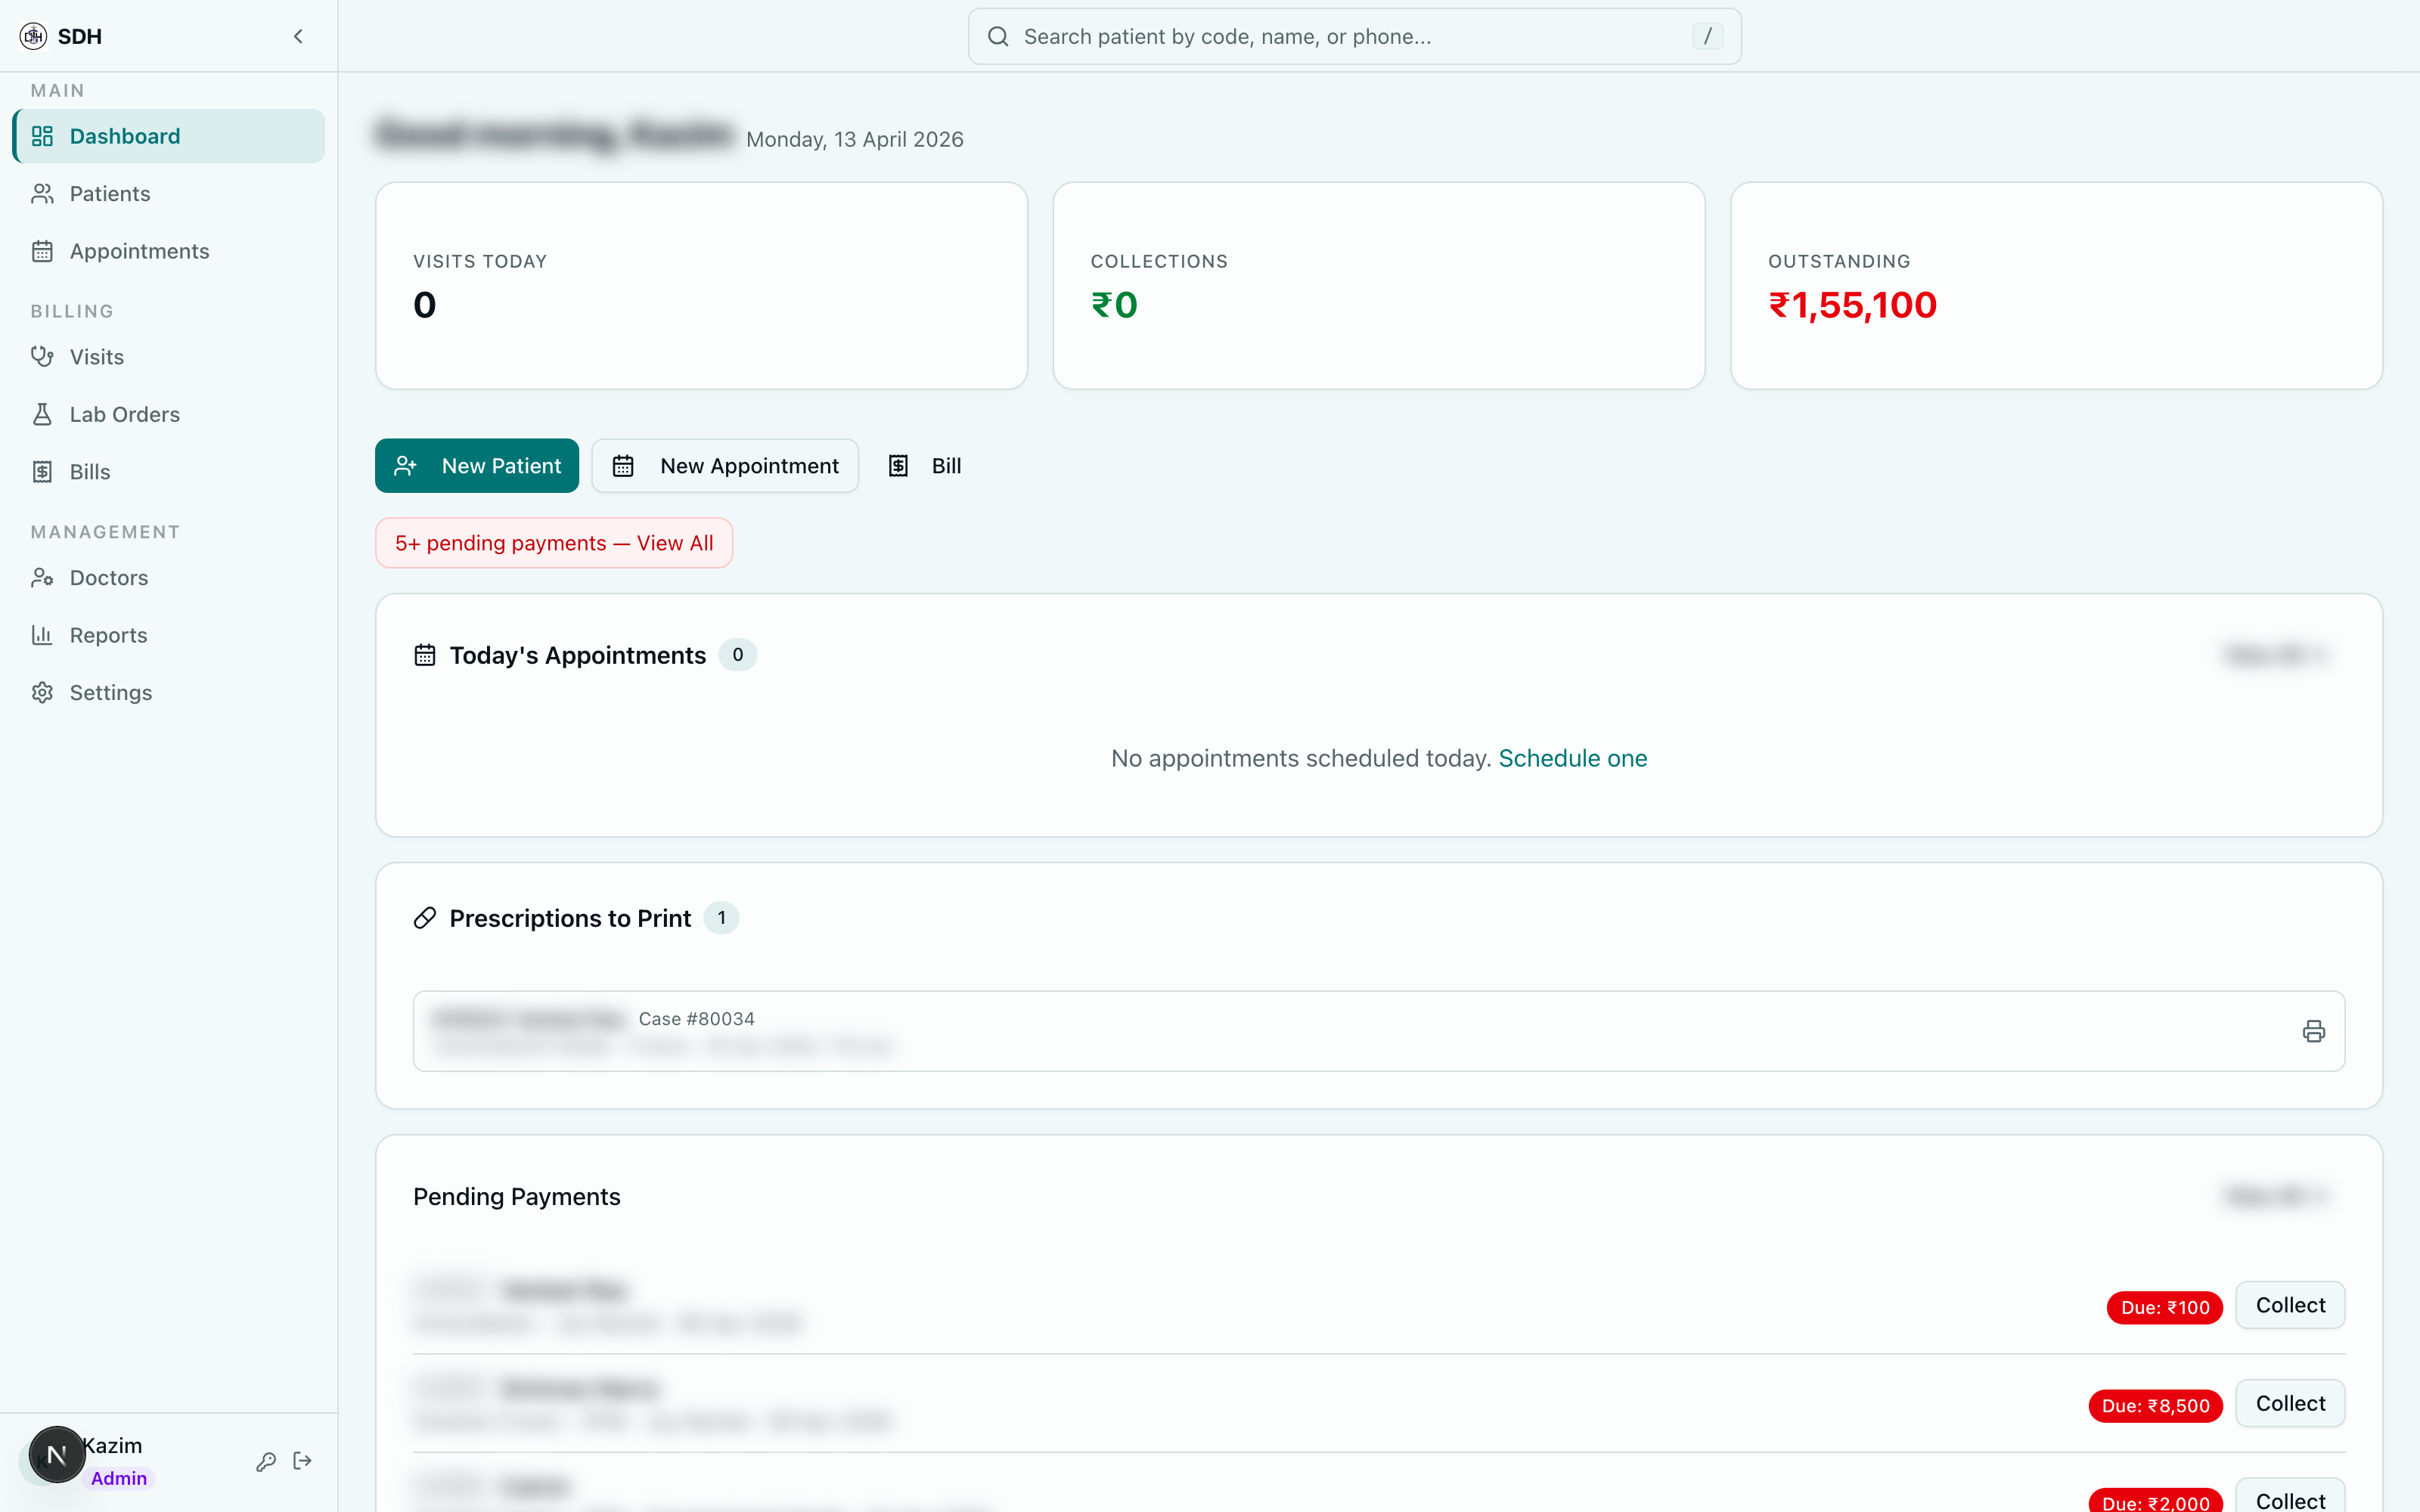The height and width of the screenshot is (1512, 2420).
Task: Click the Today's Appointments count badge
Action: (738, 655)
